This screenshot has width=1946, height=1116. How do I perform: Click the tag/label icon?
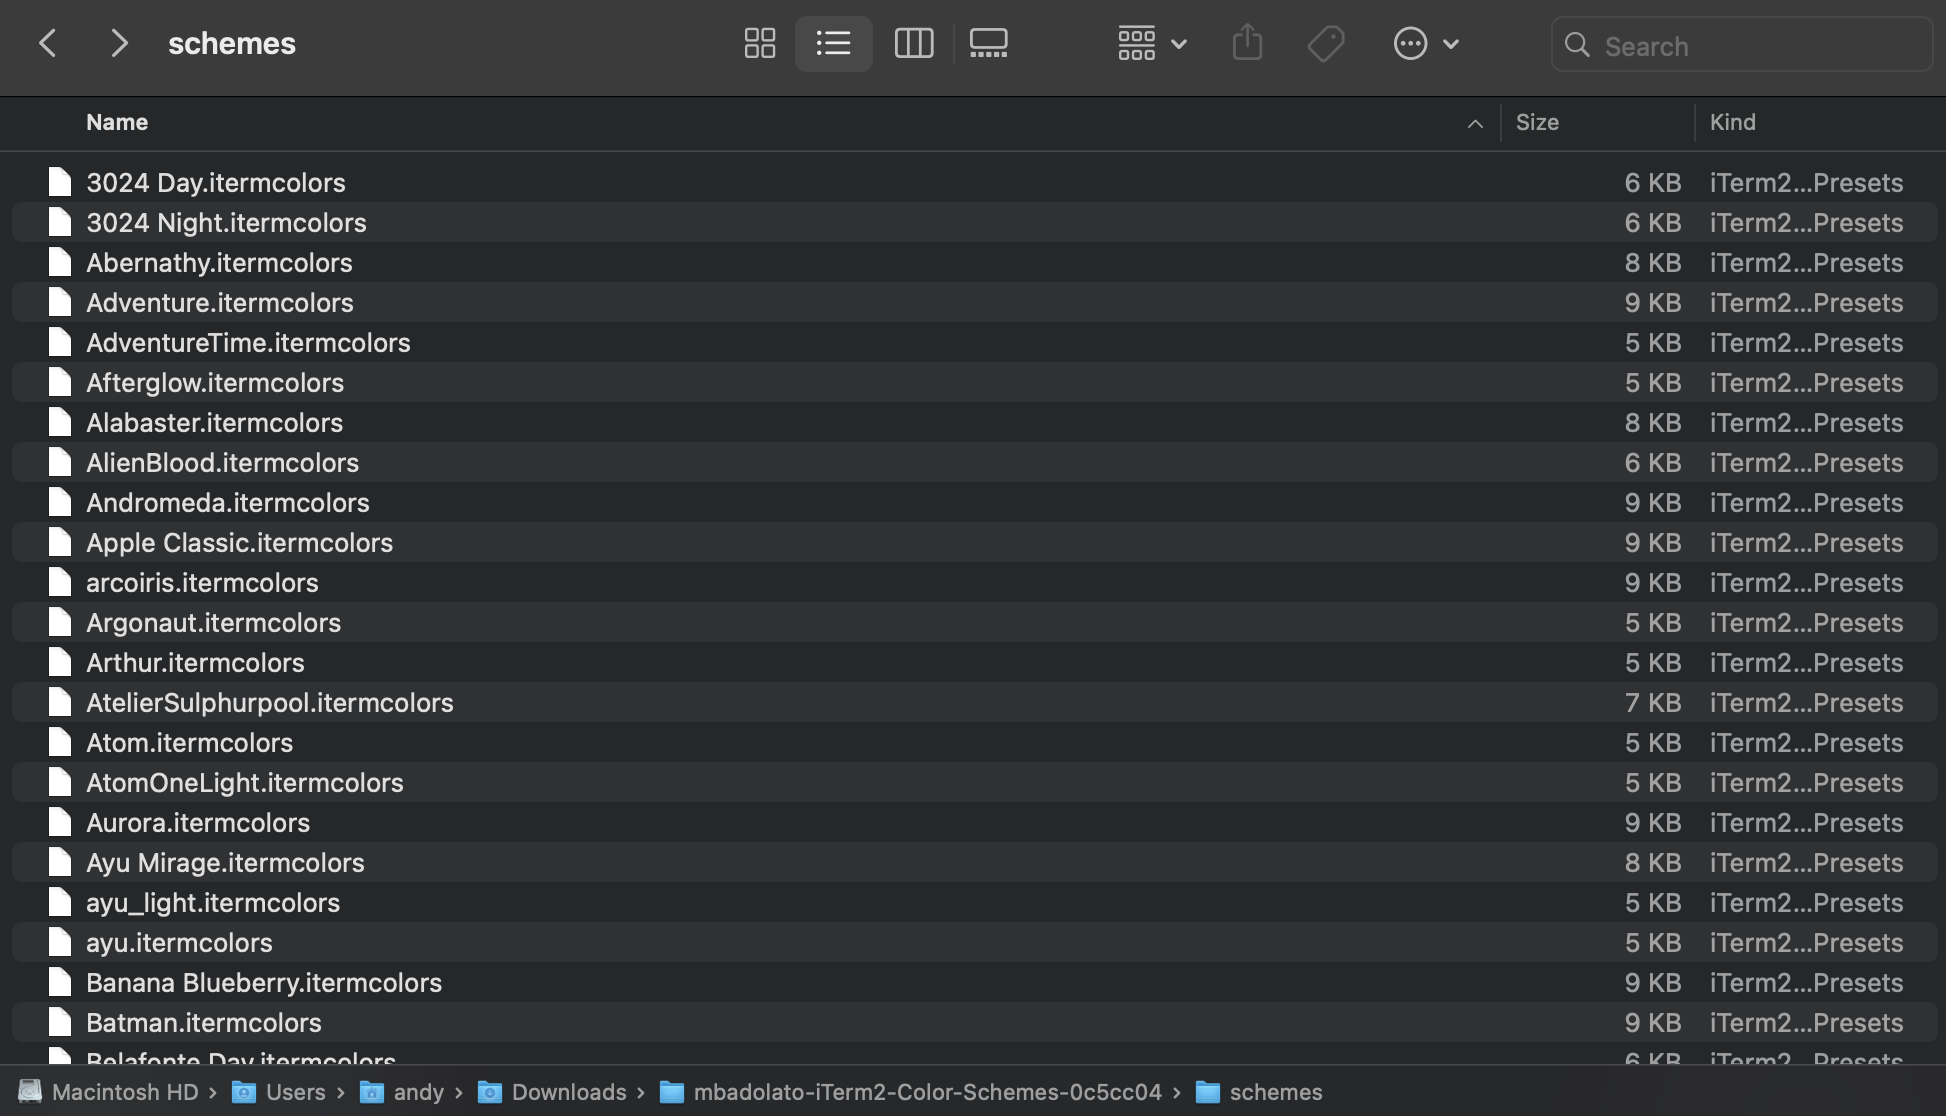[x=1326, y=43]
